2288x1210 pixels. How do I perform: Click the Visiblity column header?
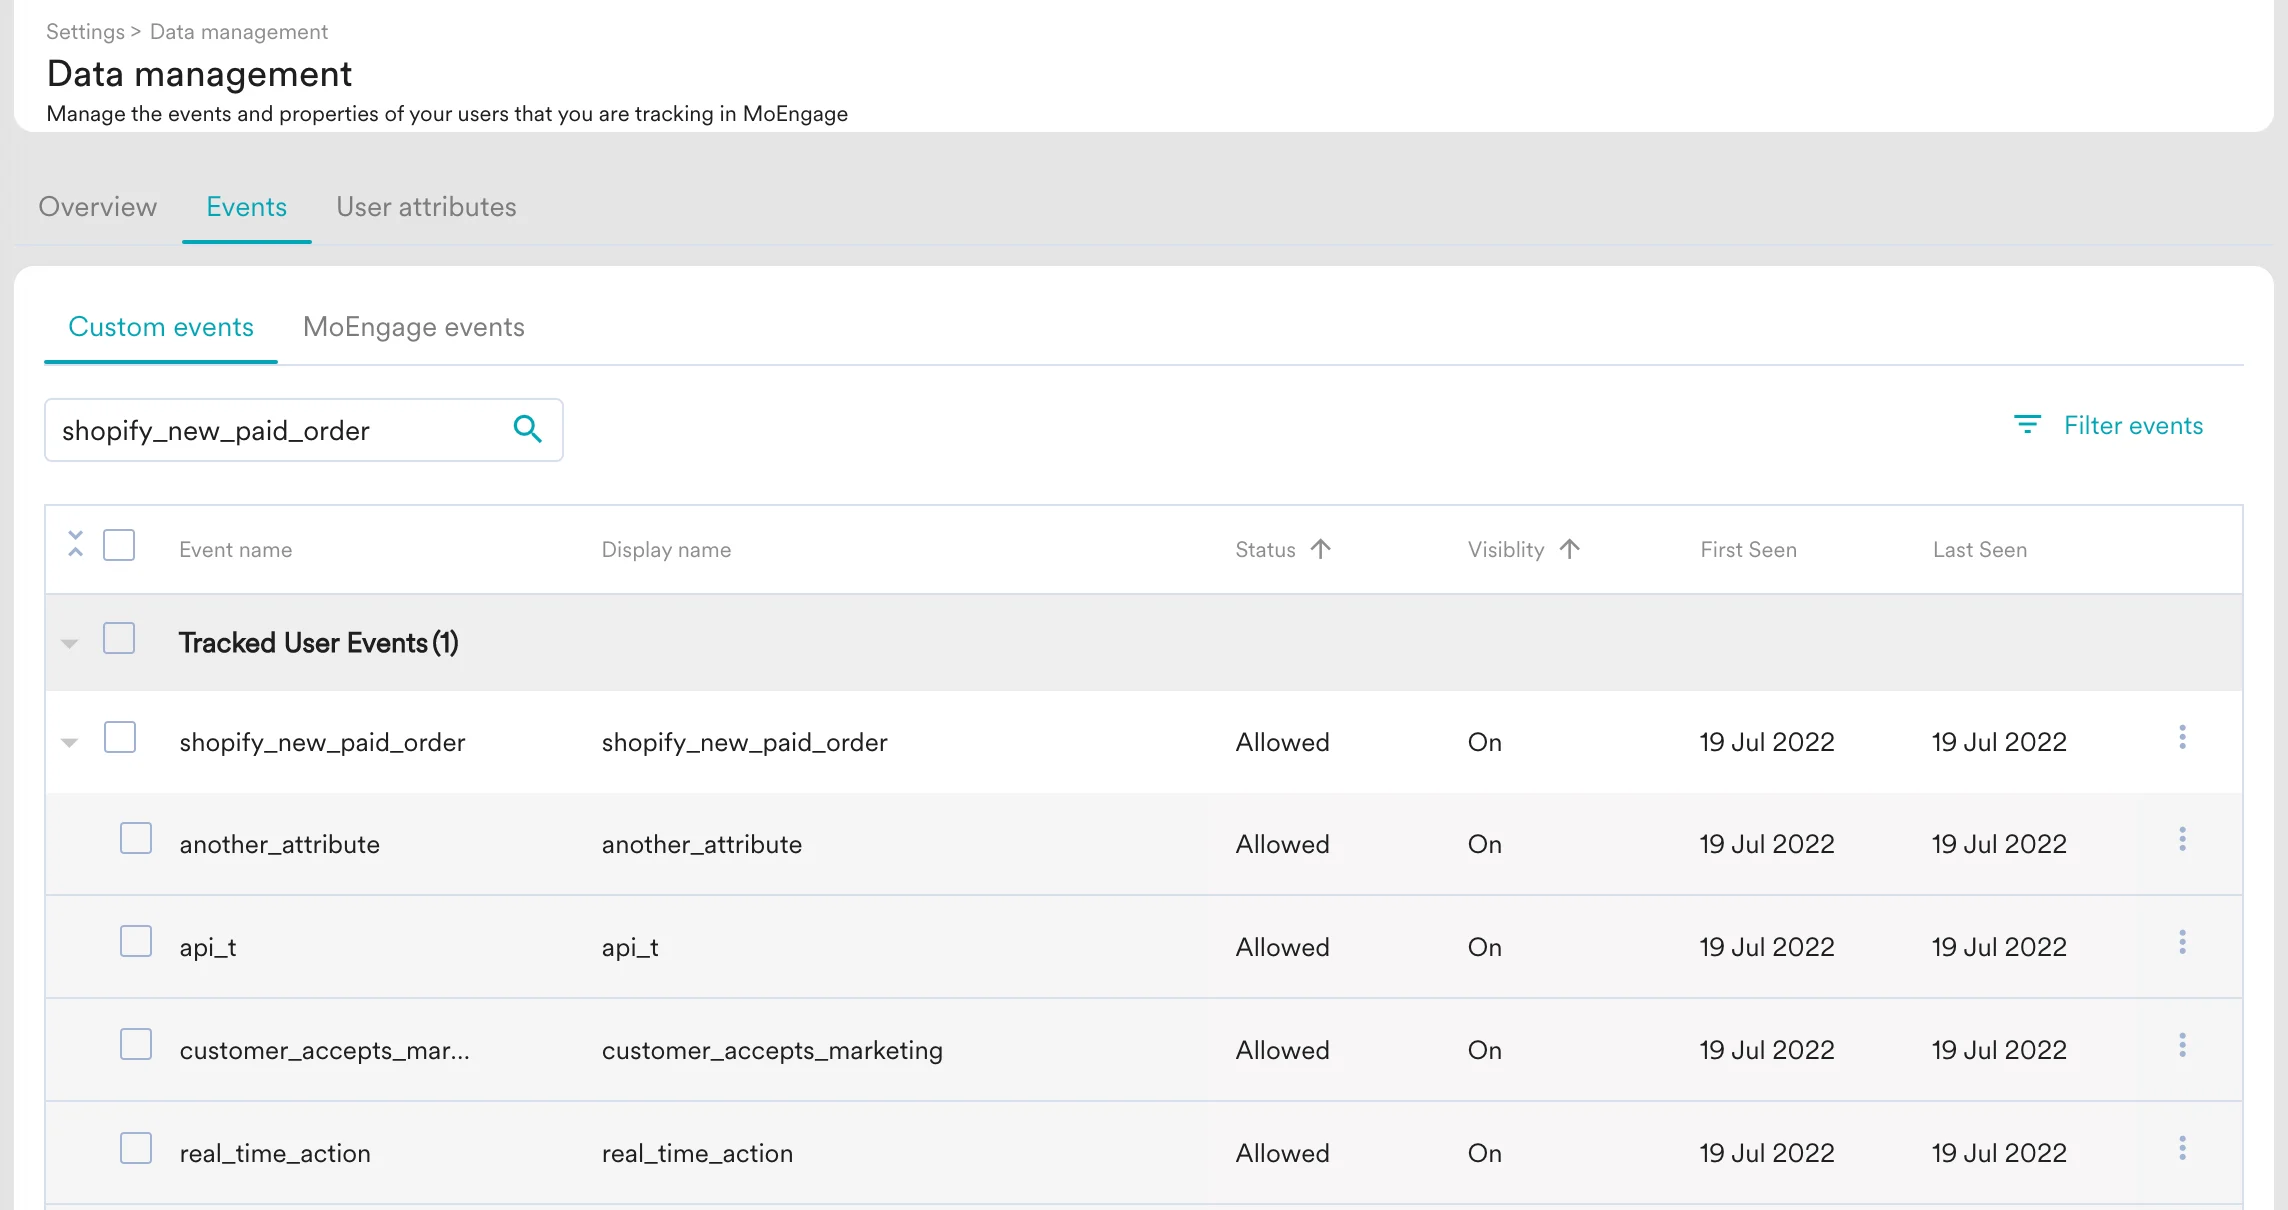pyautogui.click(x=1506, y=550)
